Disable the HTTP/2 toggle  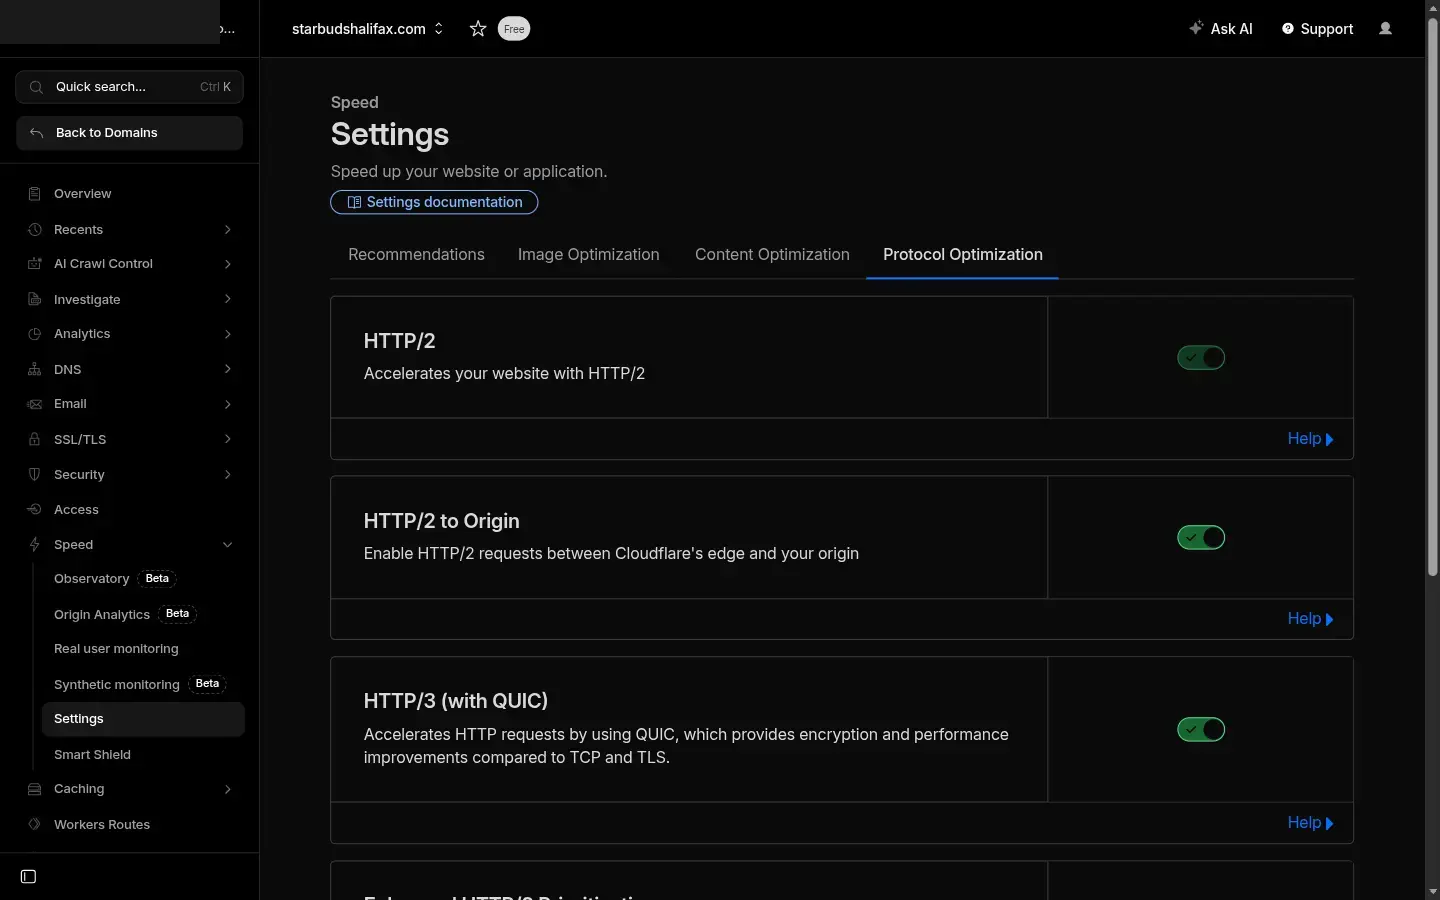(1200, 357)
